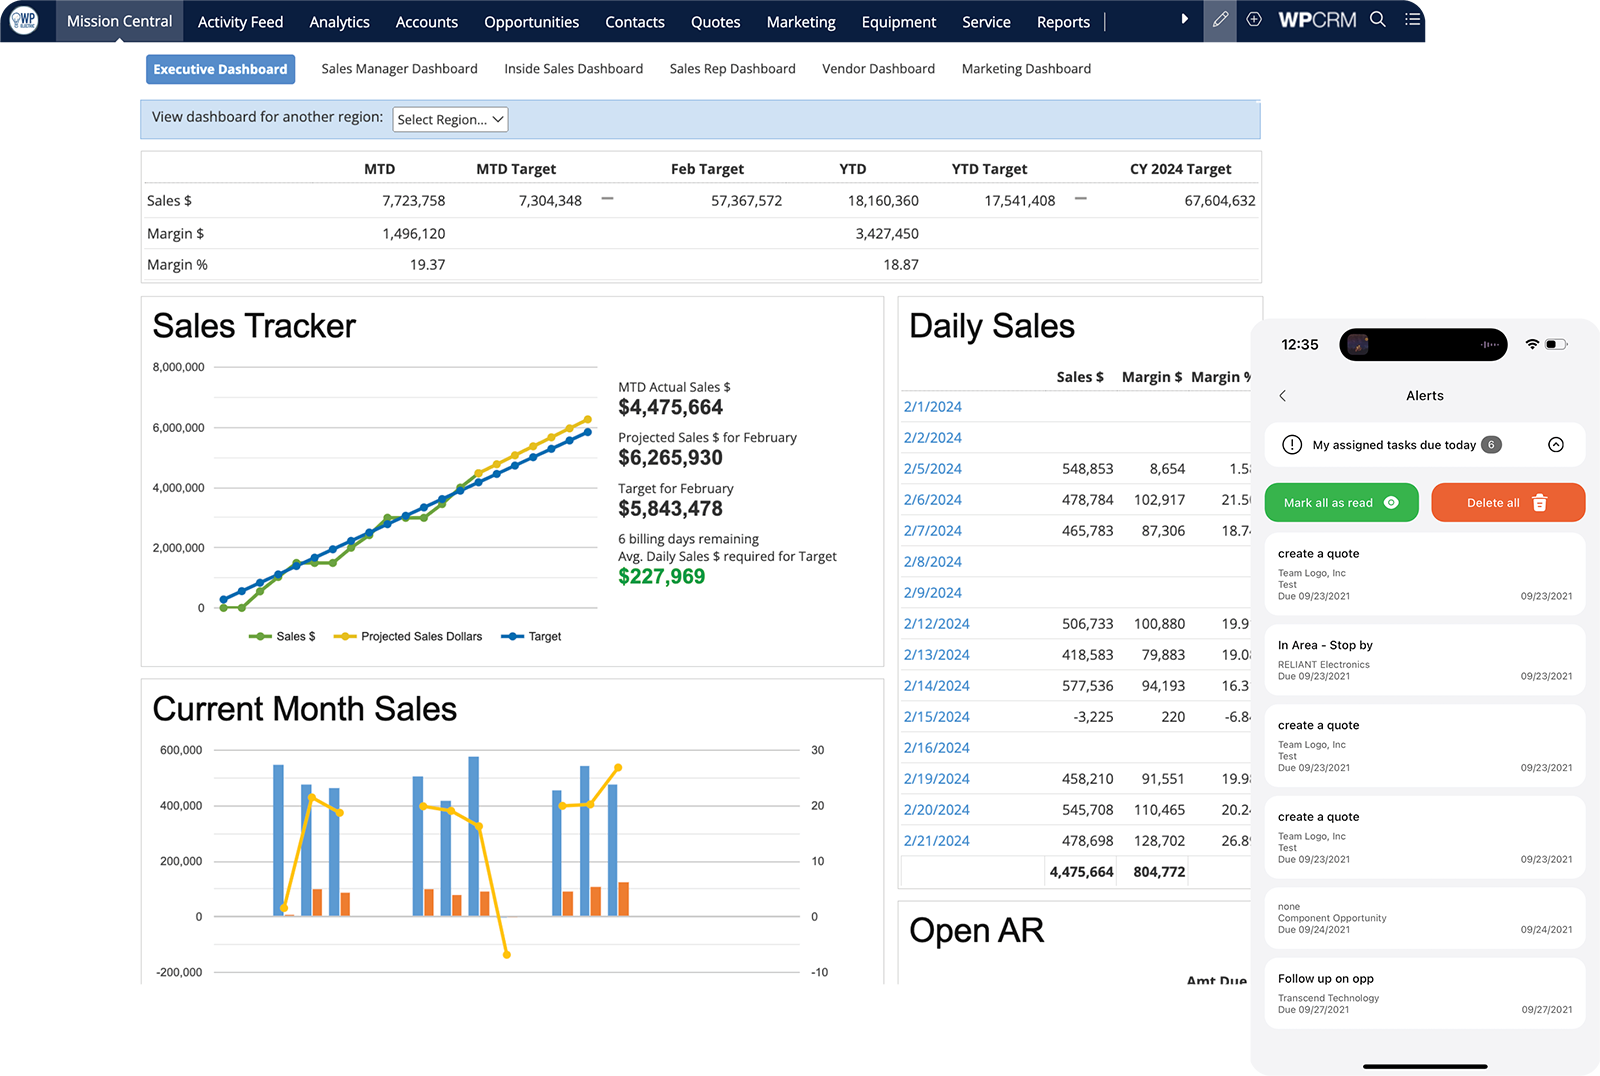Select the Executive Dashboard tab

click(220, 69)
